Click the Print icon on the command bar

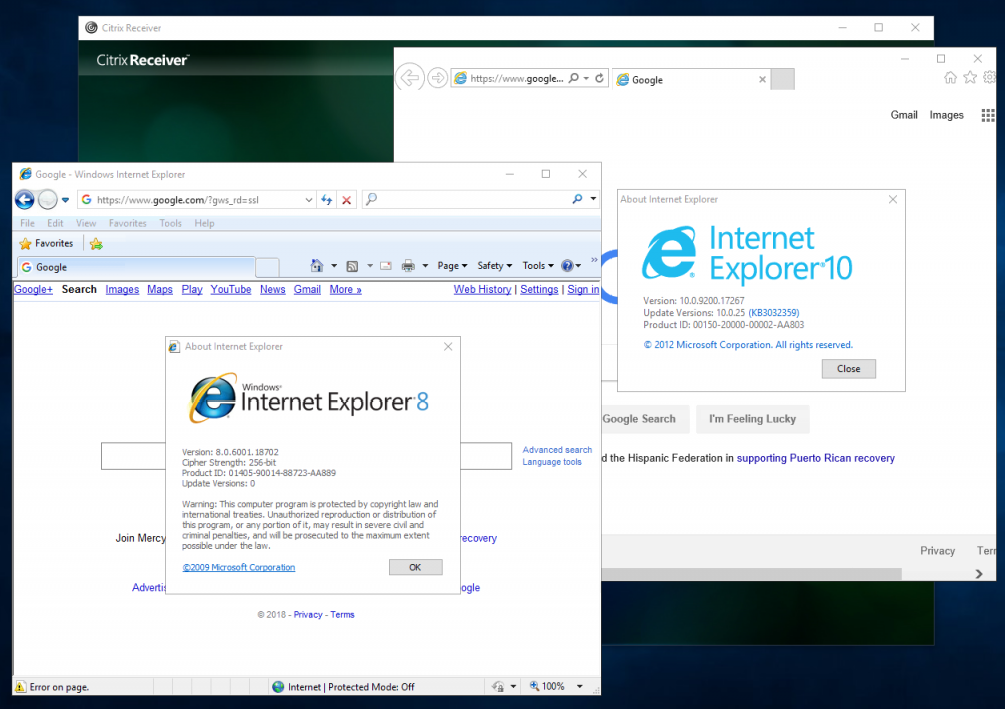408,265
